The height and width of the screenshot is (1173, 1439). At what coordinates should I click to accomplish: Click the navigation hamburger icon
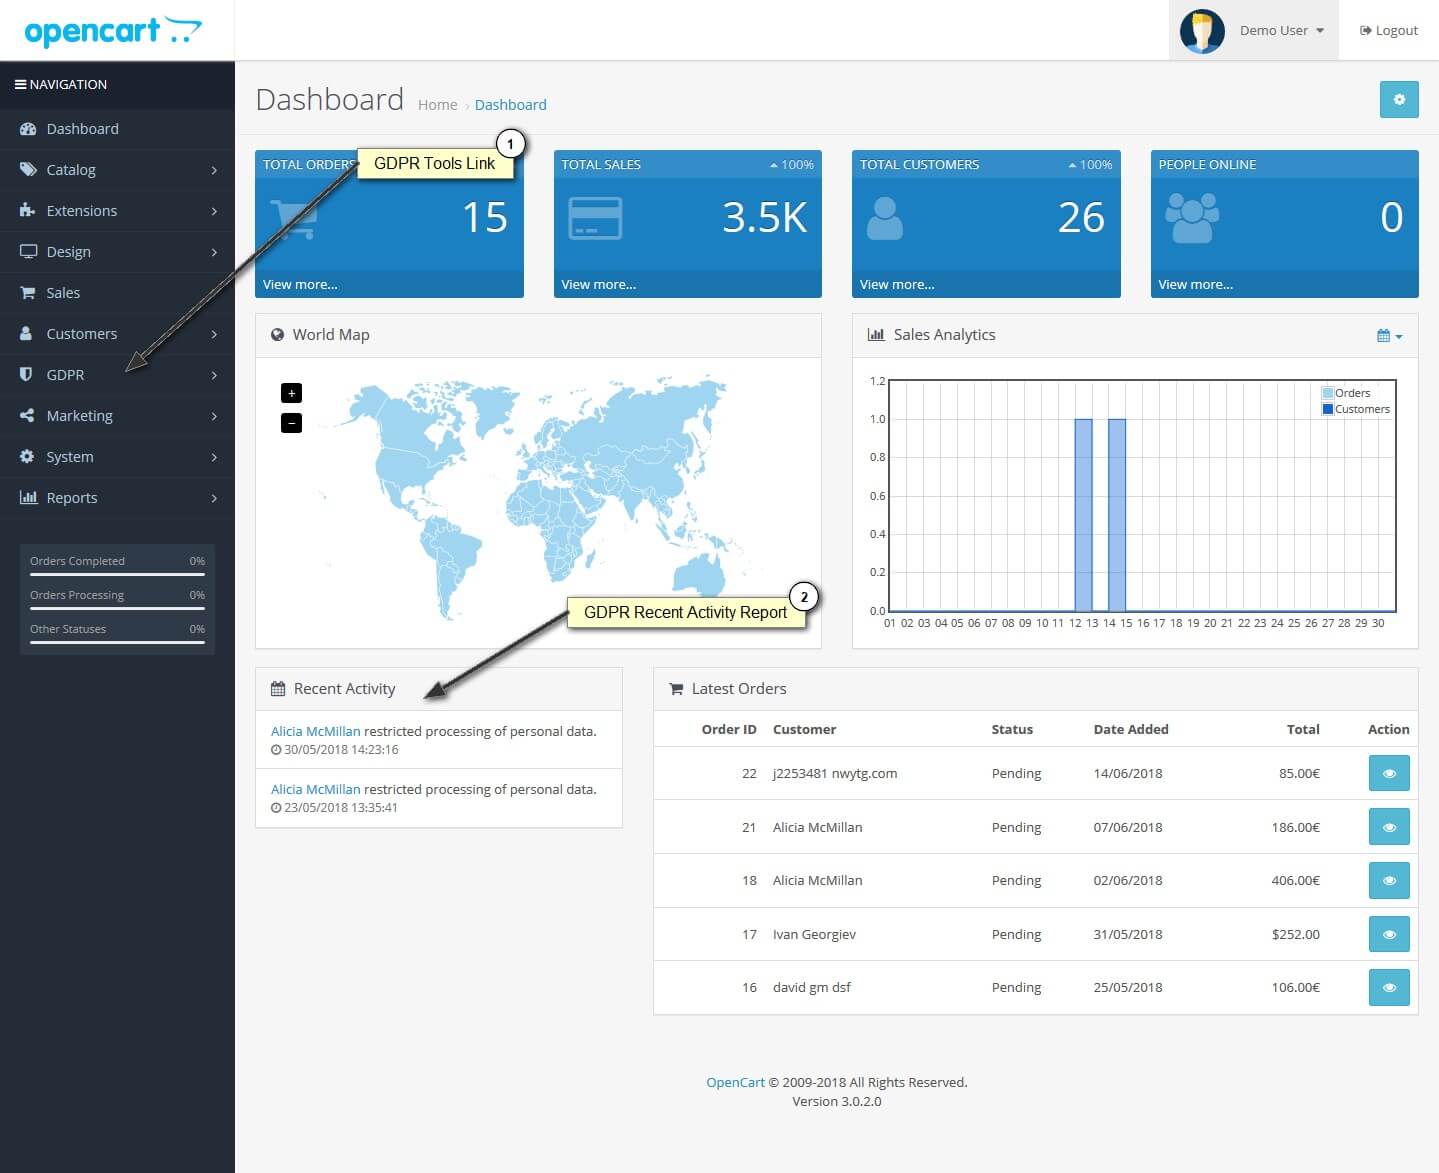20,85
